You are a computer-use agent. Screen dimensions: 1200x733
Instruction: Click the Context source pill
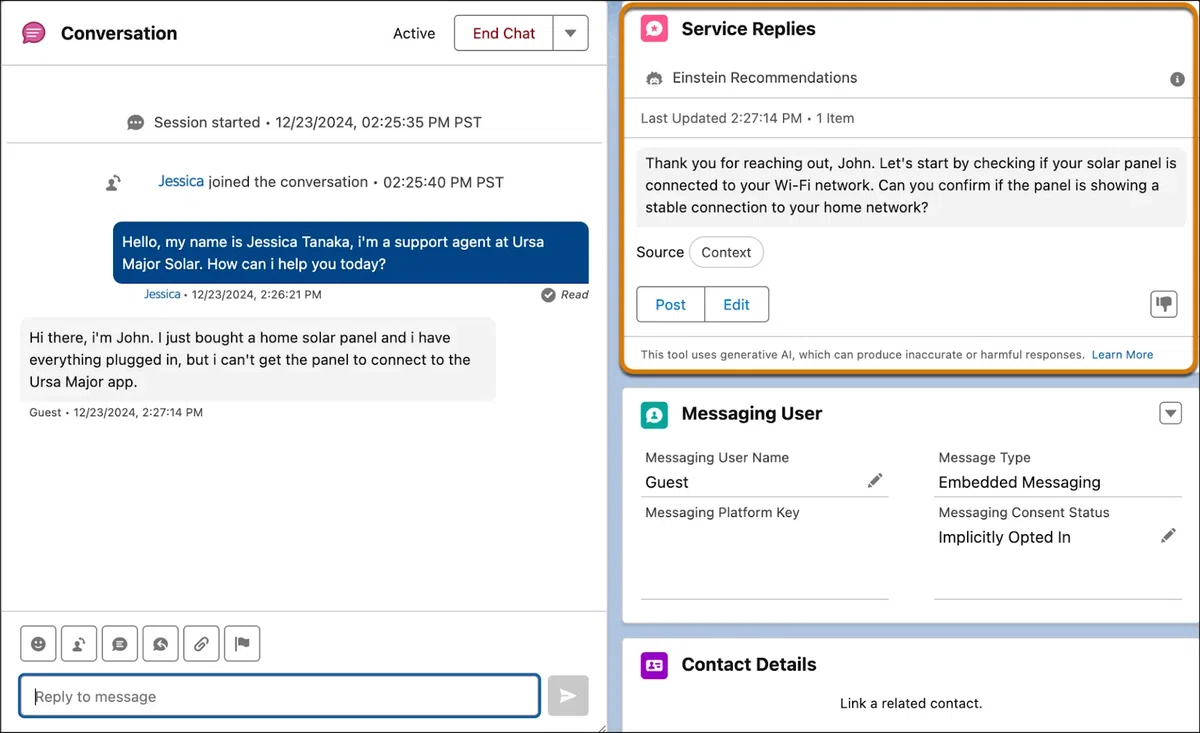[727, 252]
